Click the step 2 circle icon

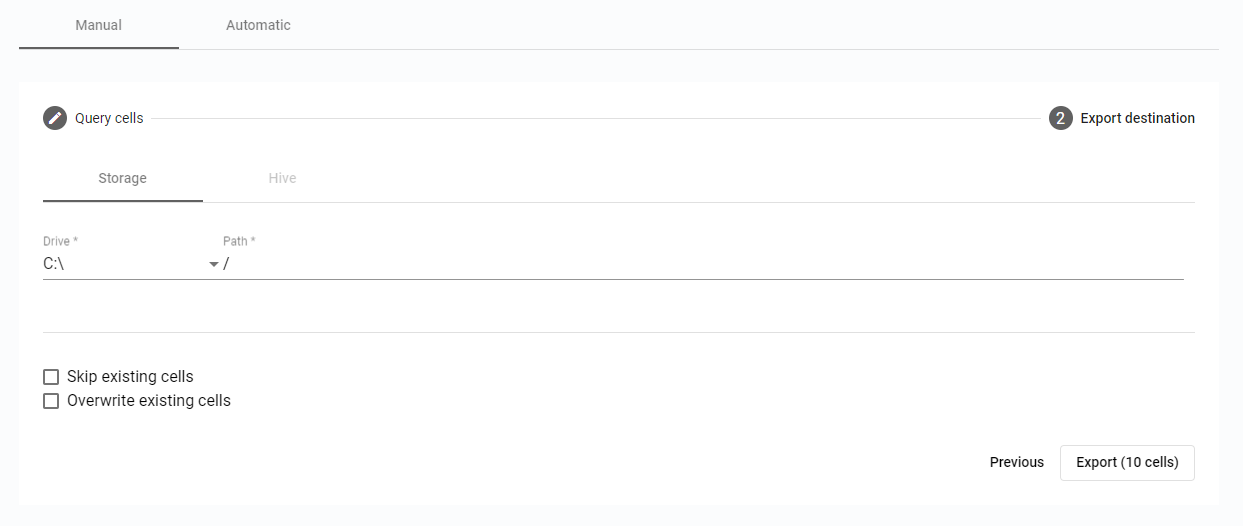[x=1060, y=118]
